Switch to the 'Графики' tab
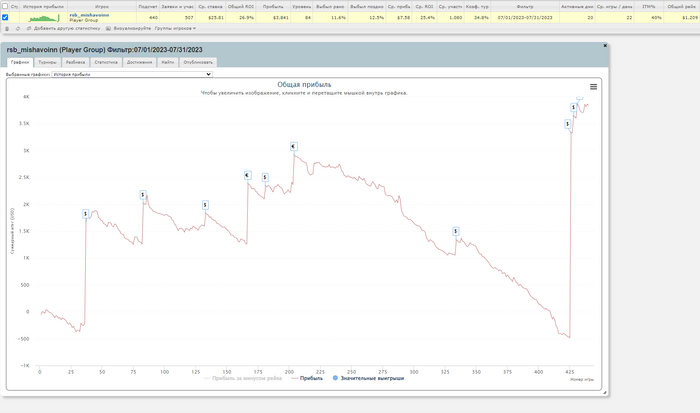This screenshot has height=413, width=700. (20, 62)
